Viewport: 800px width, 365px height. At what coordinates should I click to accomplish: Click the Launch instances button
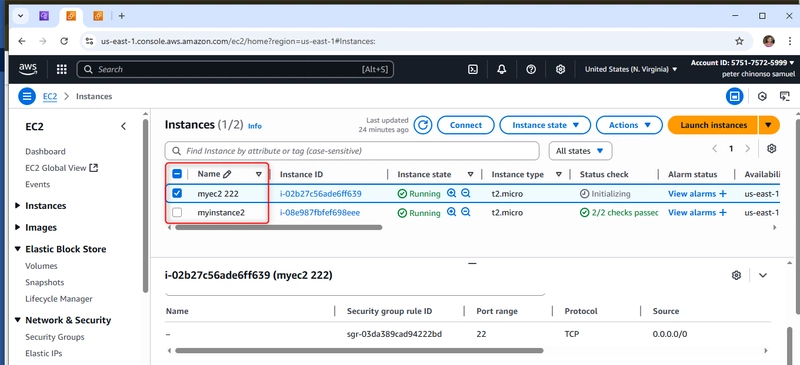pyautogui.click(x=713, y=125)
